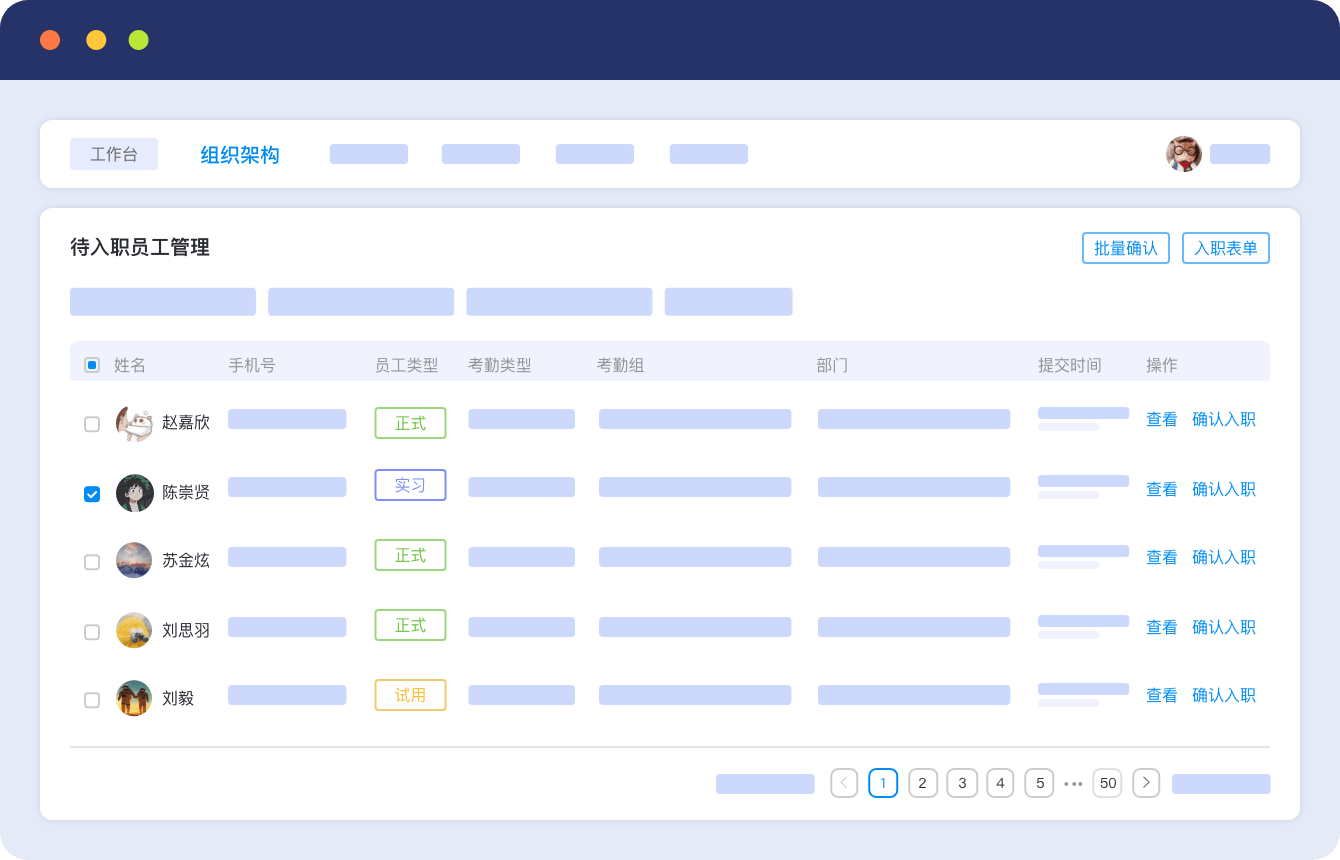This screenshot has width=1340, height=860.
Task: Toggle the select-all checkbox in table header
Action: [92, 365]
